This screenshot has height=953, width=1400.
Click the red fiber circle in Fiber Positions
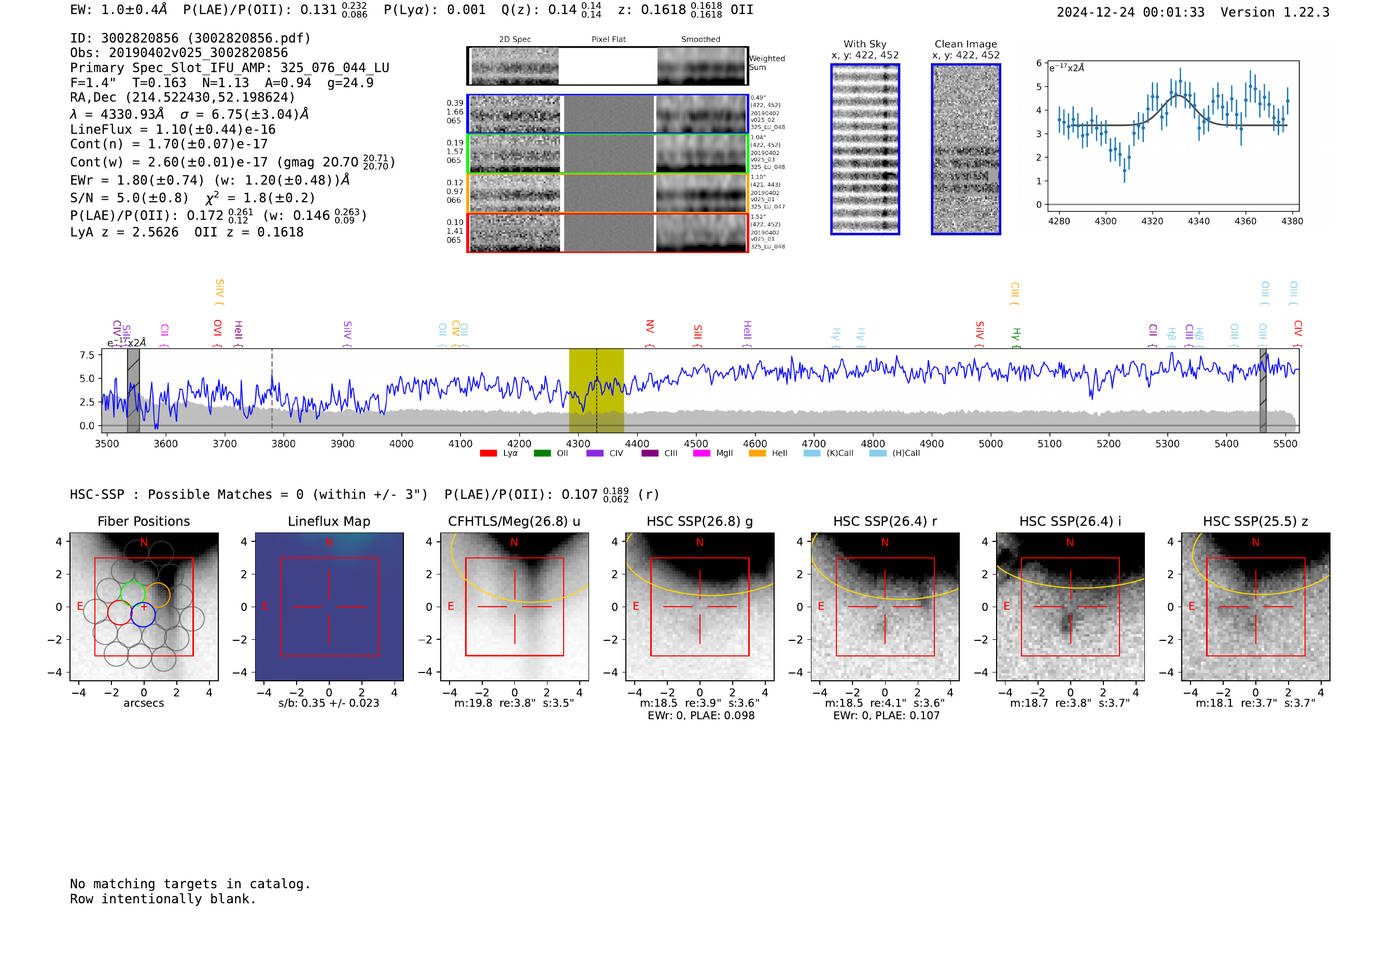point(119,612)
